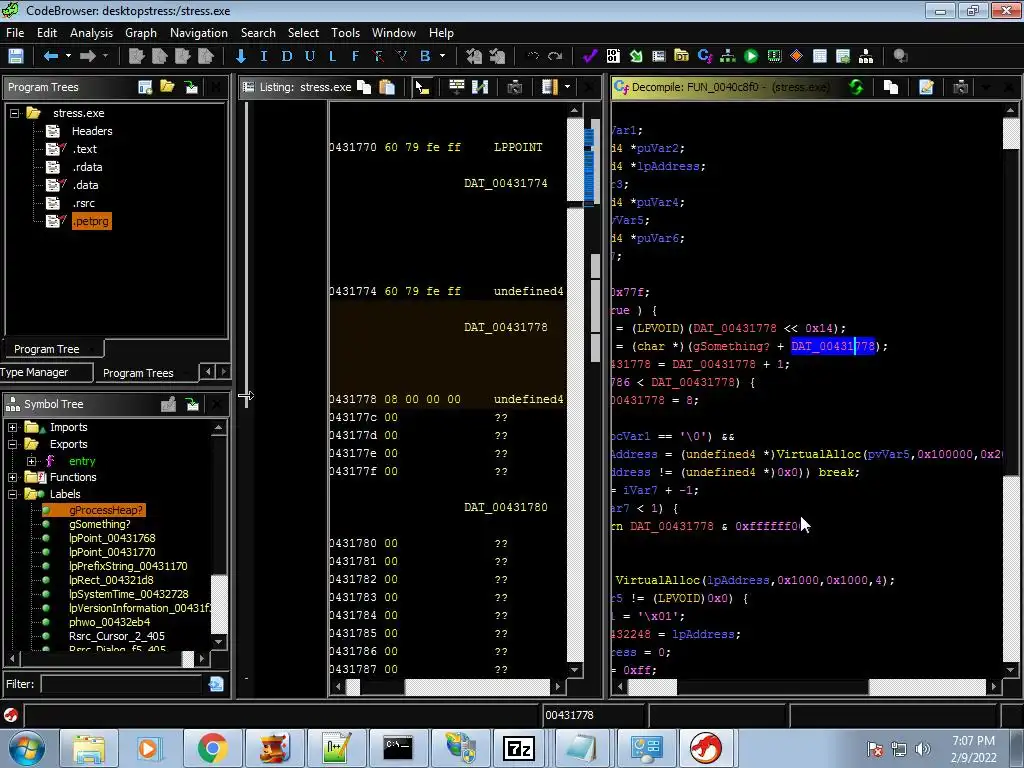
Task: Open the back-navigation history dropdown arrow
Action: [68, 56]
